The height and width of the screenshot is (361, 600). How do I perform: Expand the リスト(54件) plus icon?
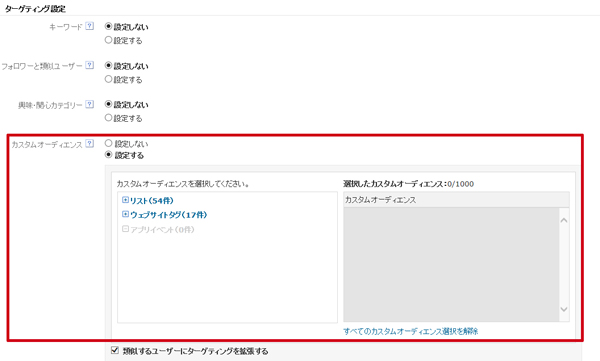(125, 200)
